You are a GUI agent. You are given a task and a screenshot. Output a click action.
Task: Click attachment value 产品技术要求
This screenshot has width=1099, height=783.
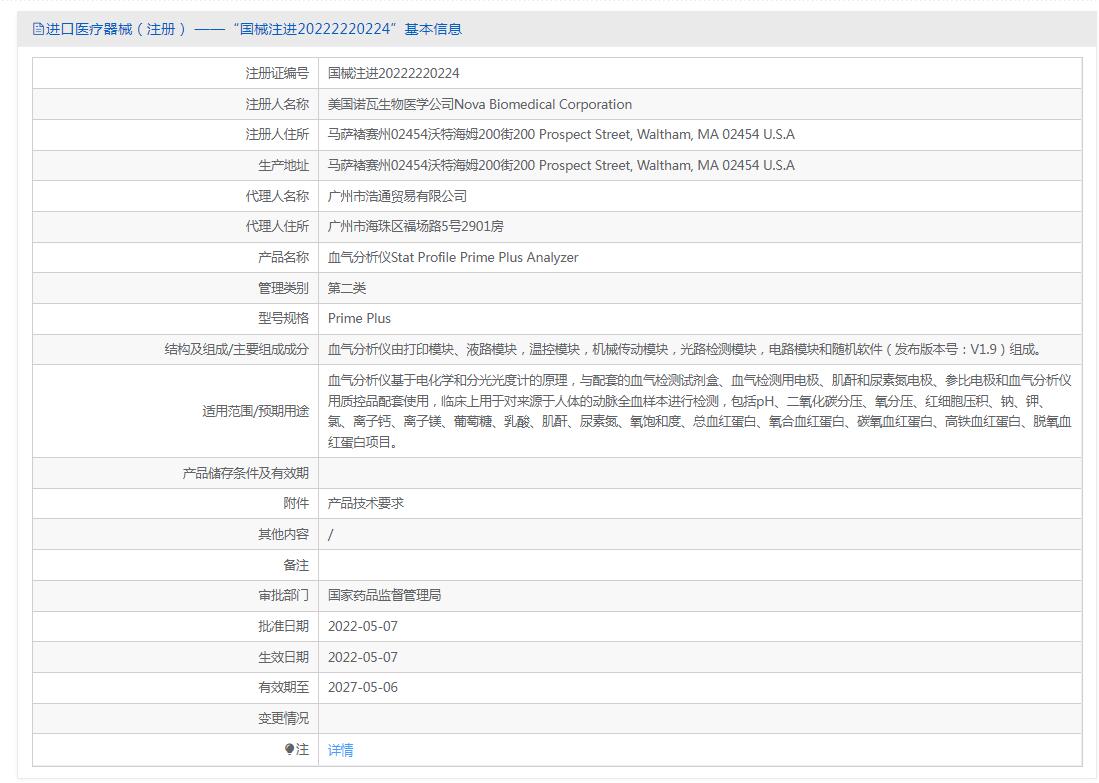[366, 504]
